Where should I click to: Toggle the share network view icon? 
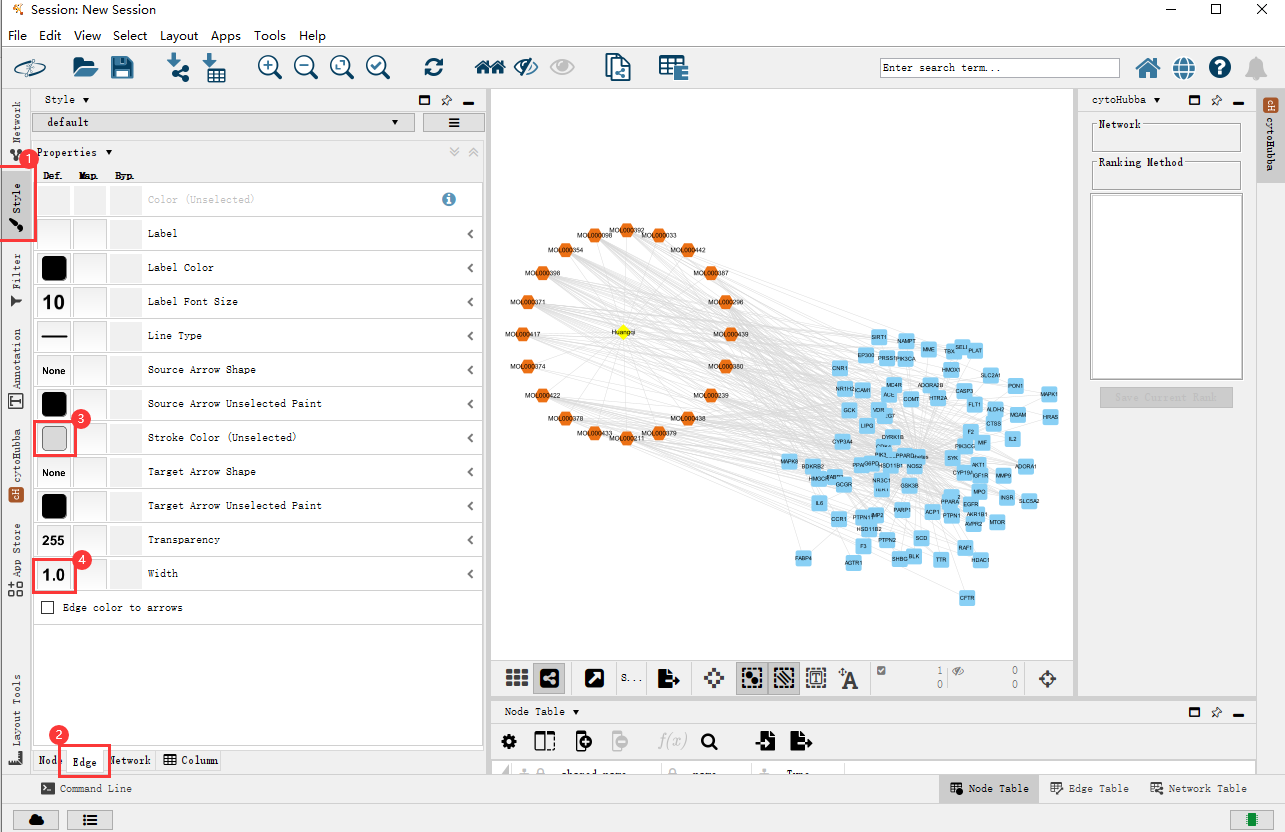coord(548,678)
